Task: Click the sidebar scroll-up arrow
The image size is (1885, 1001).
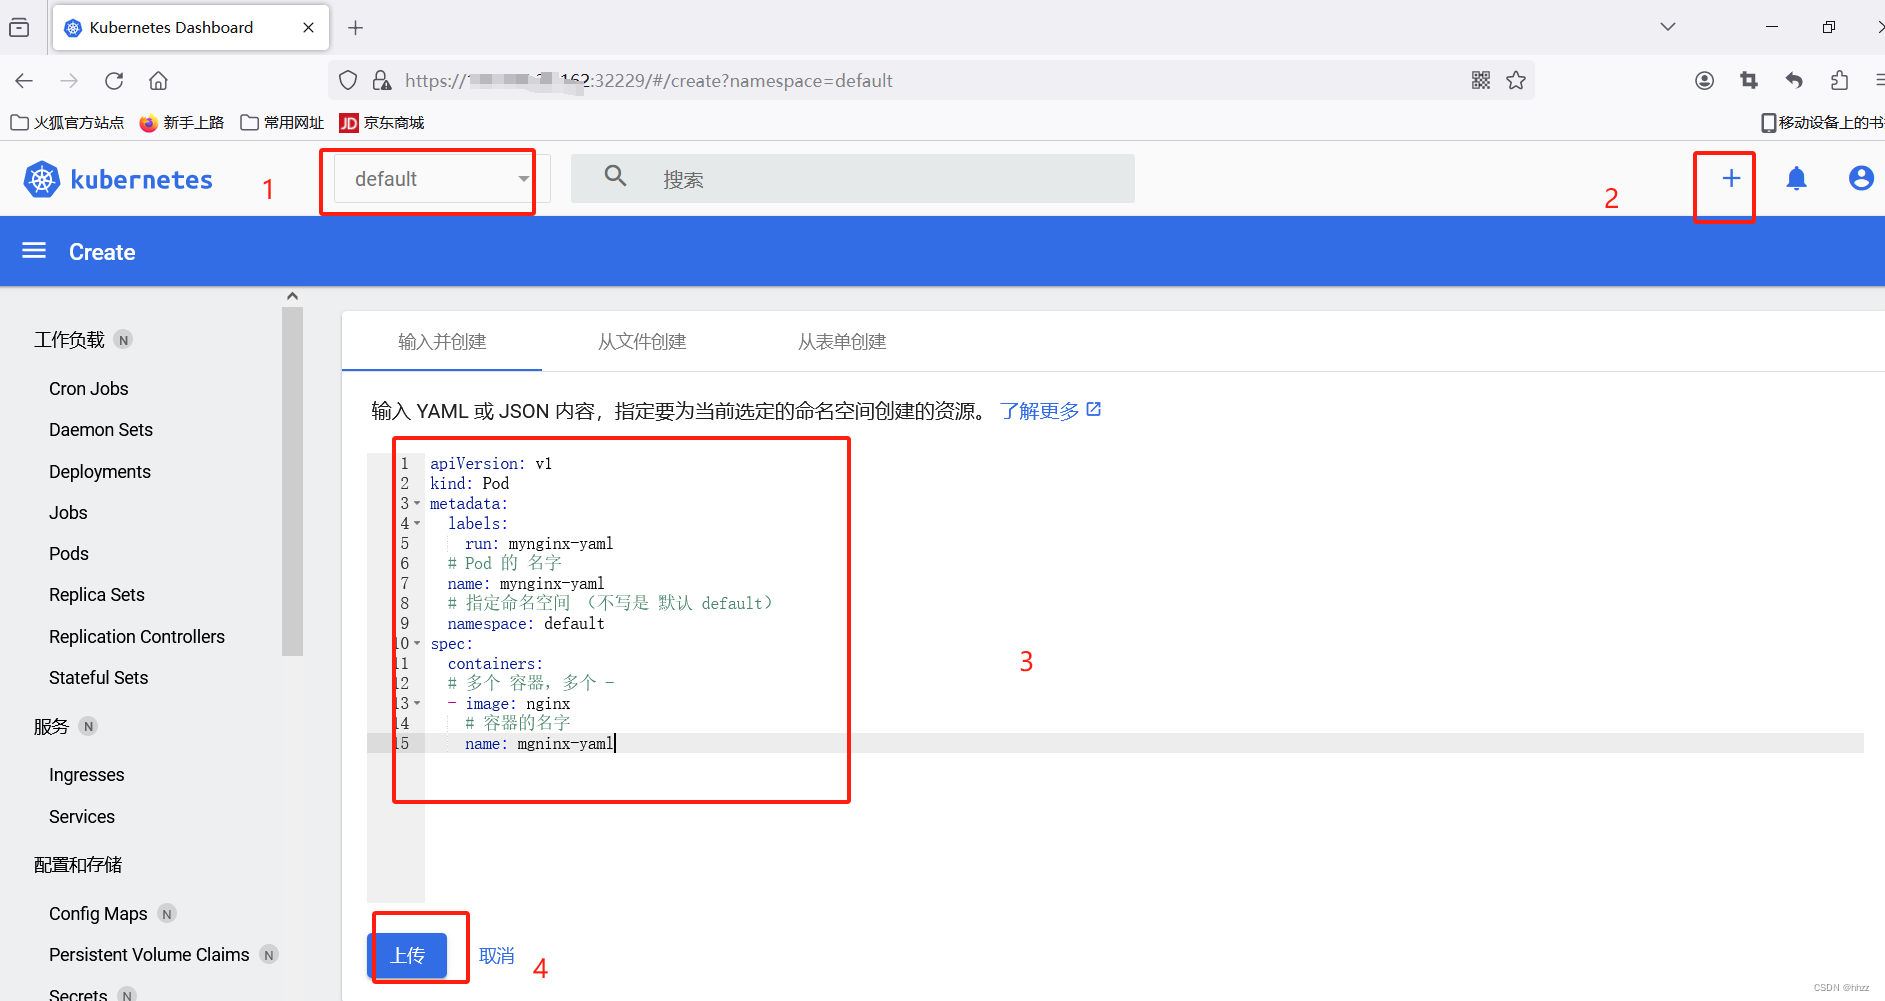Action: click(x=292, y=296)
